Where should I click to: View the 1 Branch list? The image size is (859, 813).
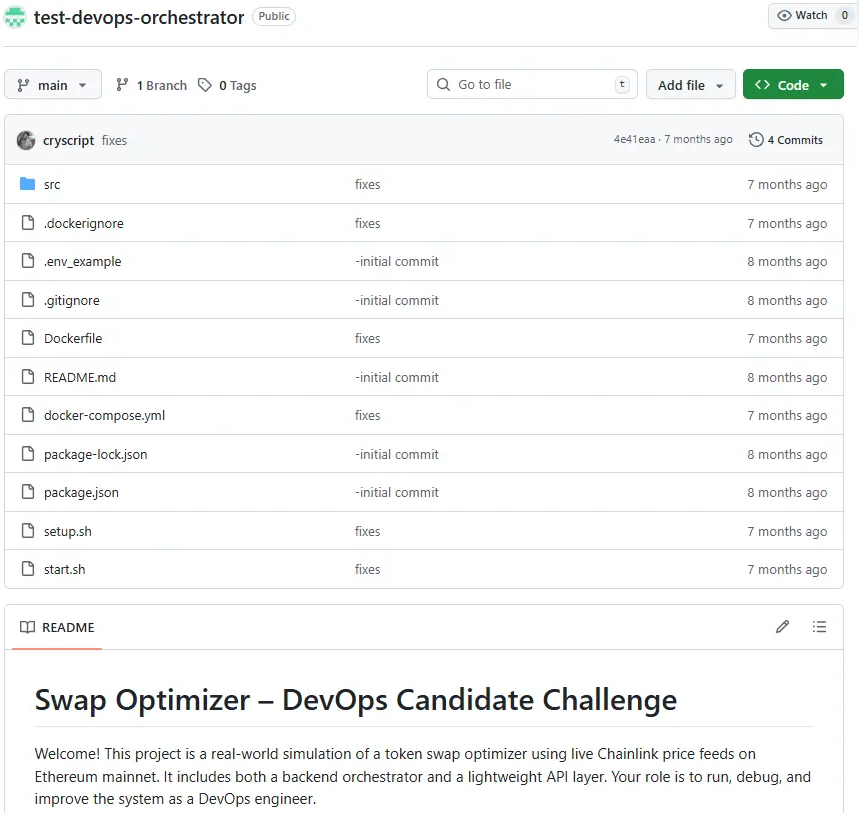pyautogui.click(x=151, y=85)
